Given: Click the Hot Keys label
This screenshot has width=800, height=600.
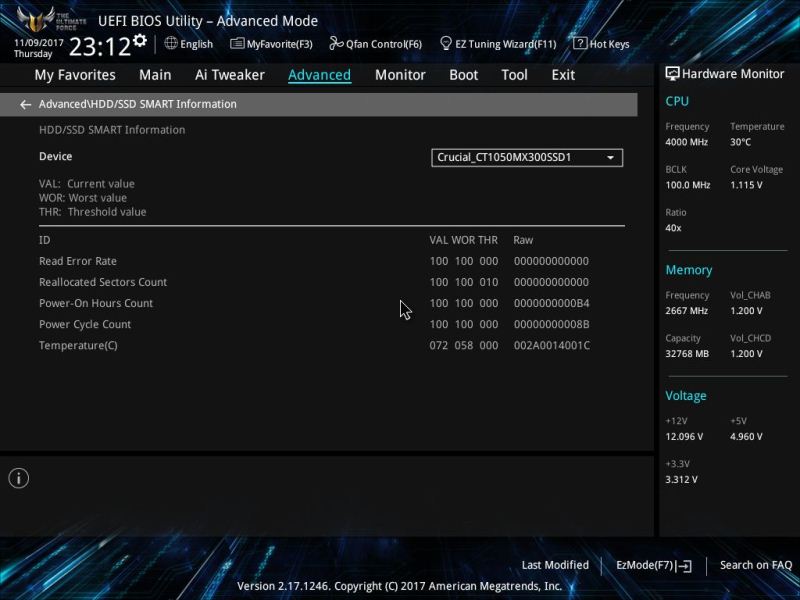Looking at the screenshot, I should [609, 44].
